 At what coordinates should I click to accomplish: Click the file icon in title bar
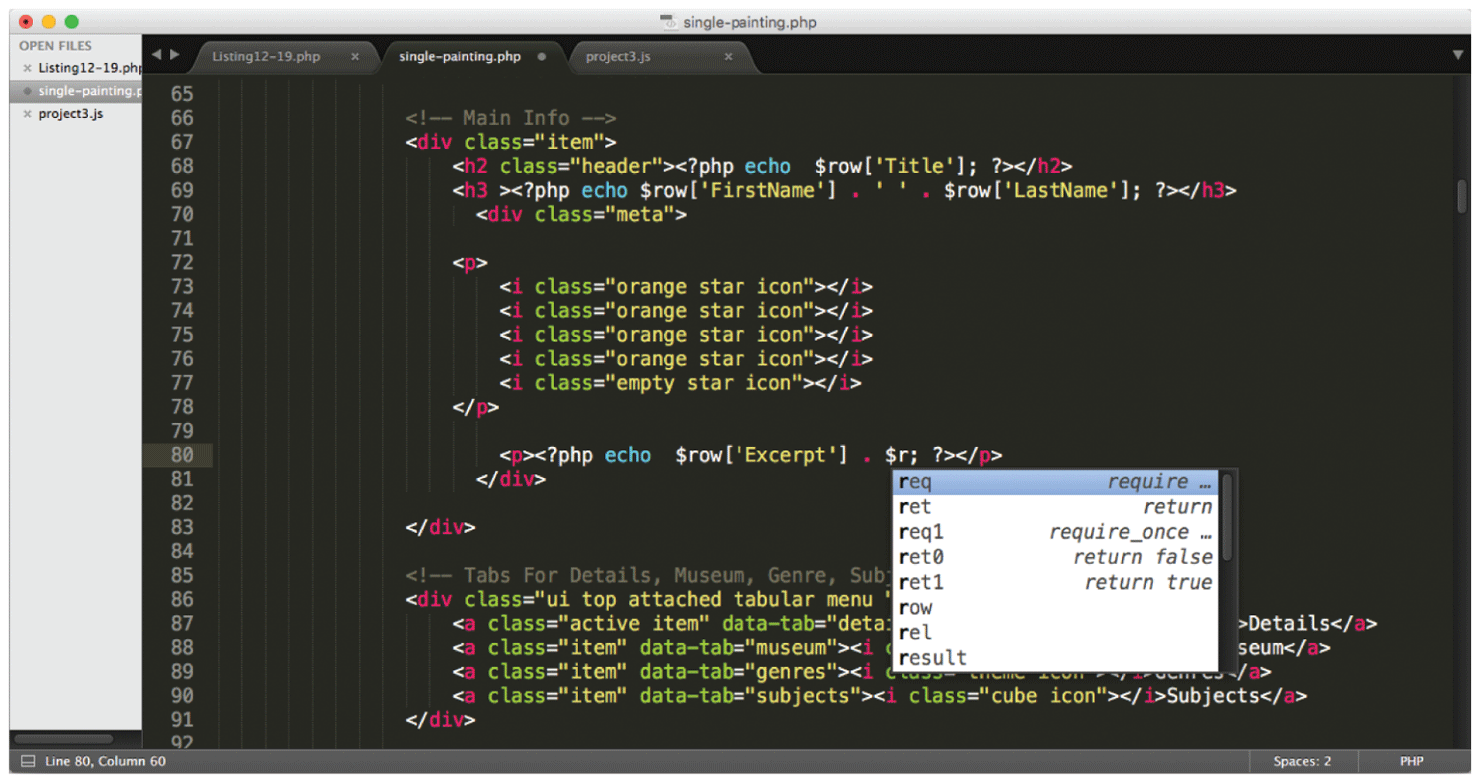coord(669,22)
